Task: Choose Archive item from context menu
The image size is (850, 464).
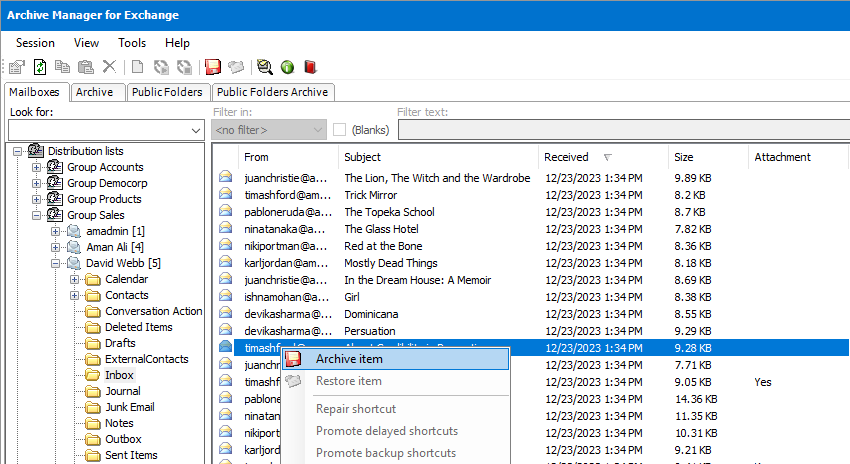Action: [348, 359]
